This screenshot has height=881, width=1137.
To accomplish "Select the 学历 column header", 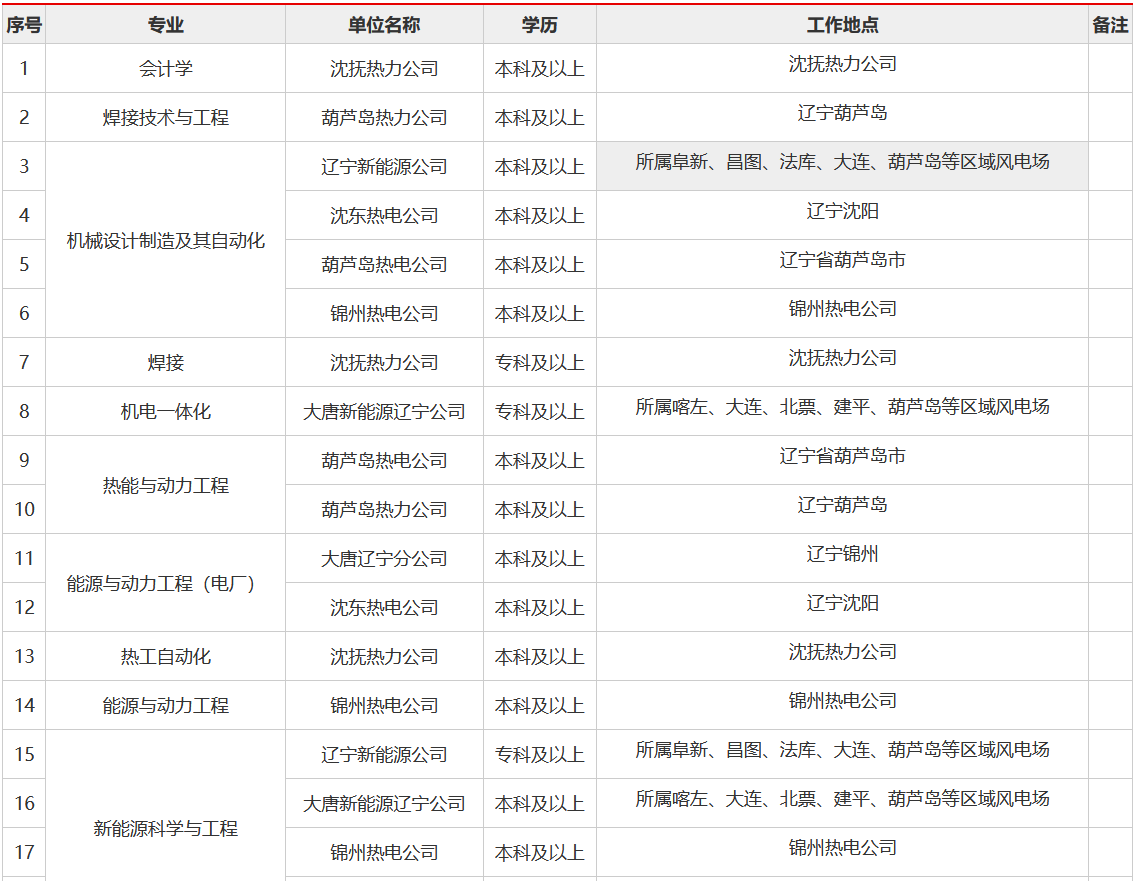I will [x=539, y=25].
